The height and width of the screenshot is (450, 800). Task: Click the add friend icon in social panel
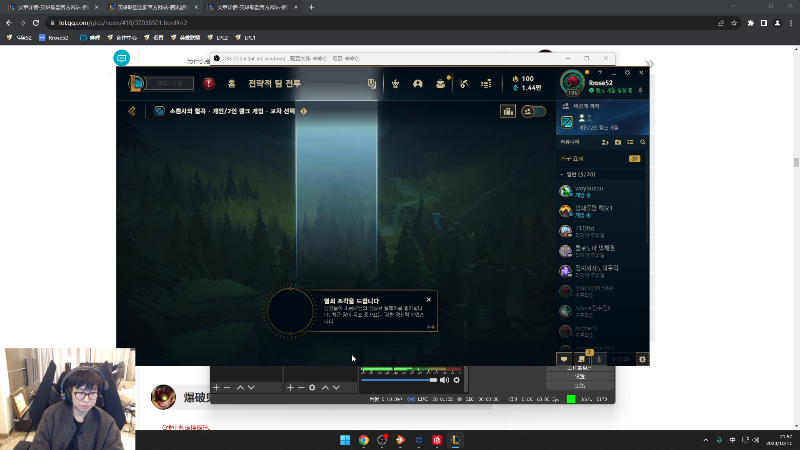[x=605, y=142]
